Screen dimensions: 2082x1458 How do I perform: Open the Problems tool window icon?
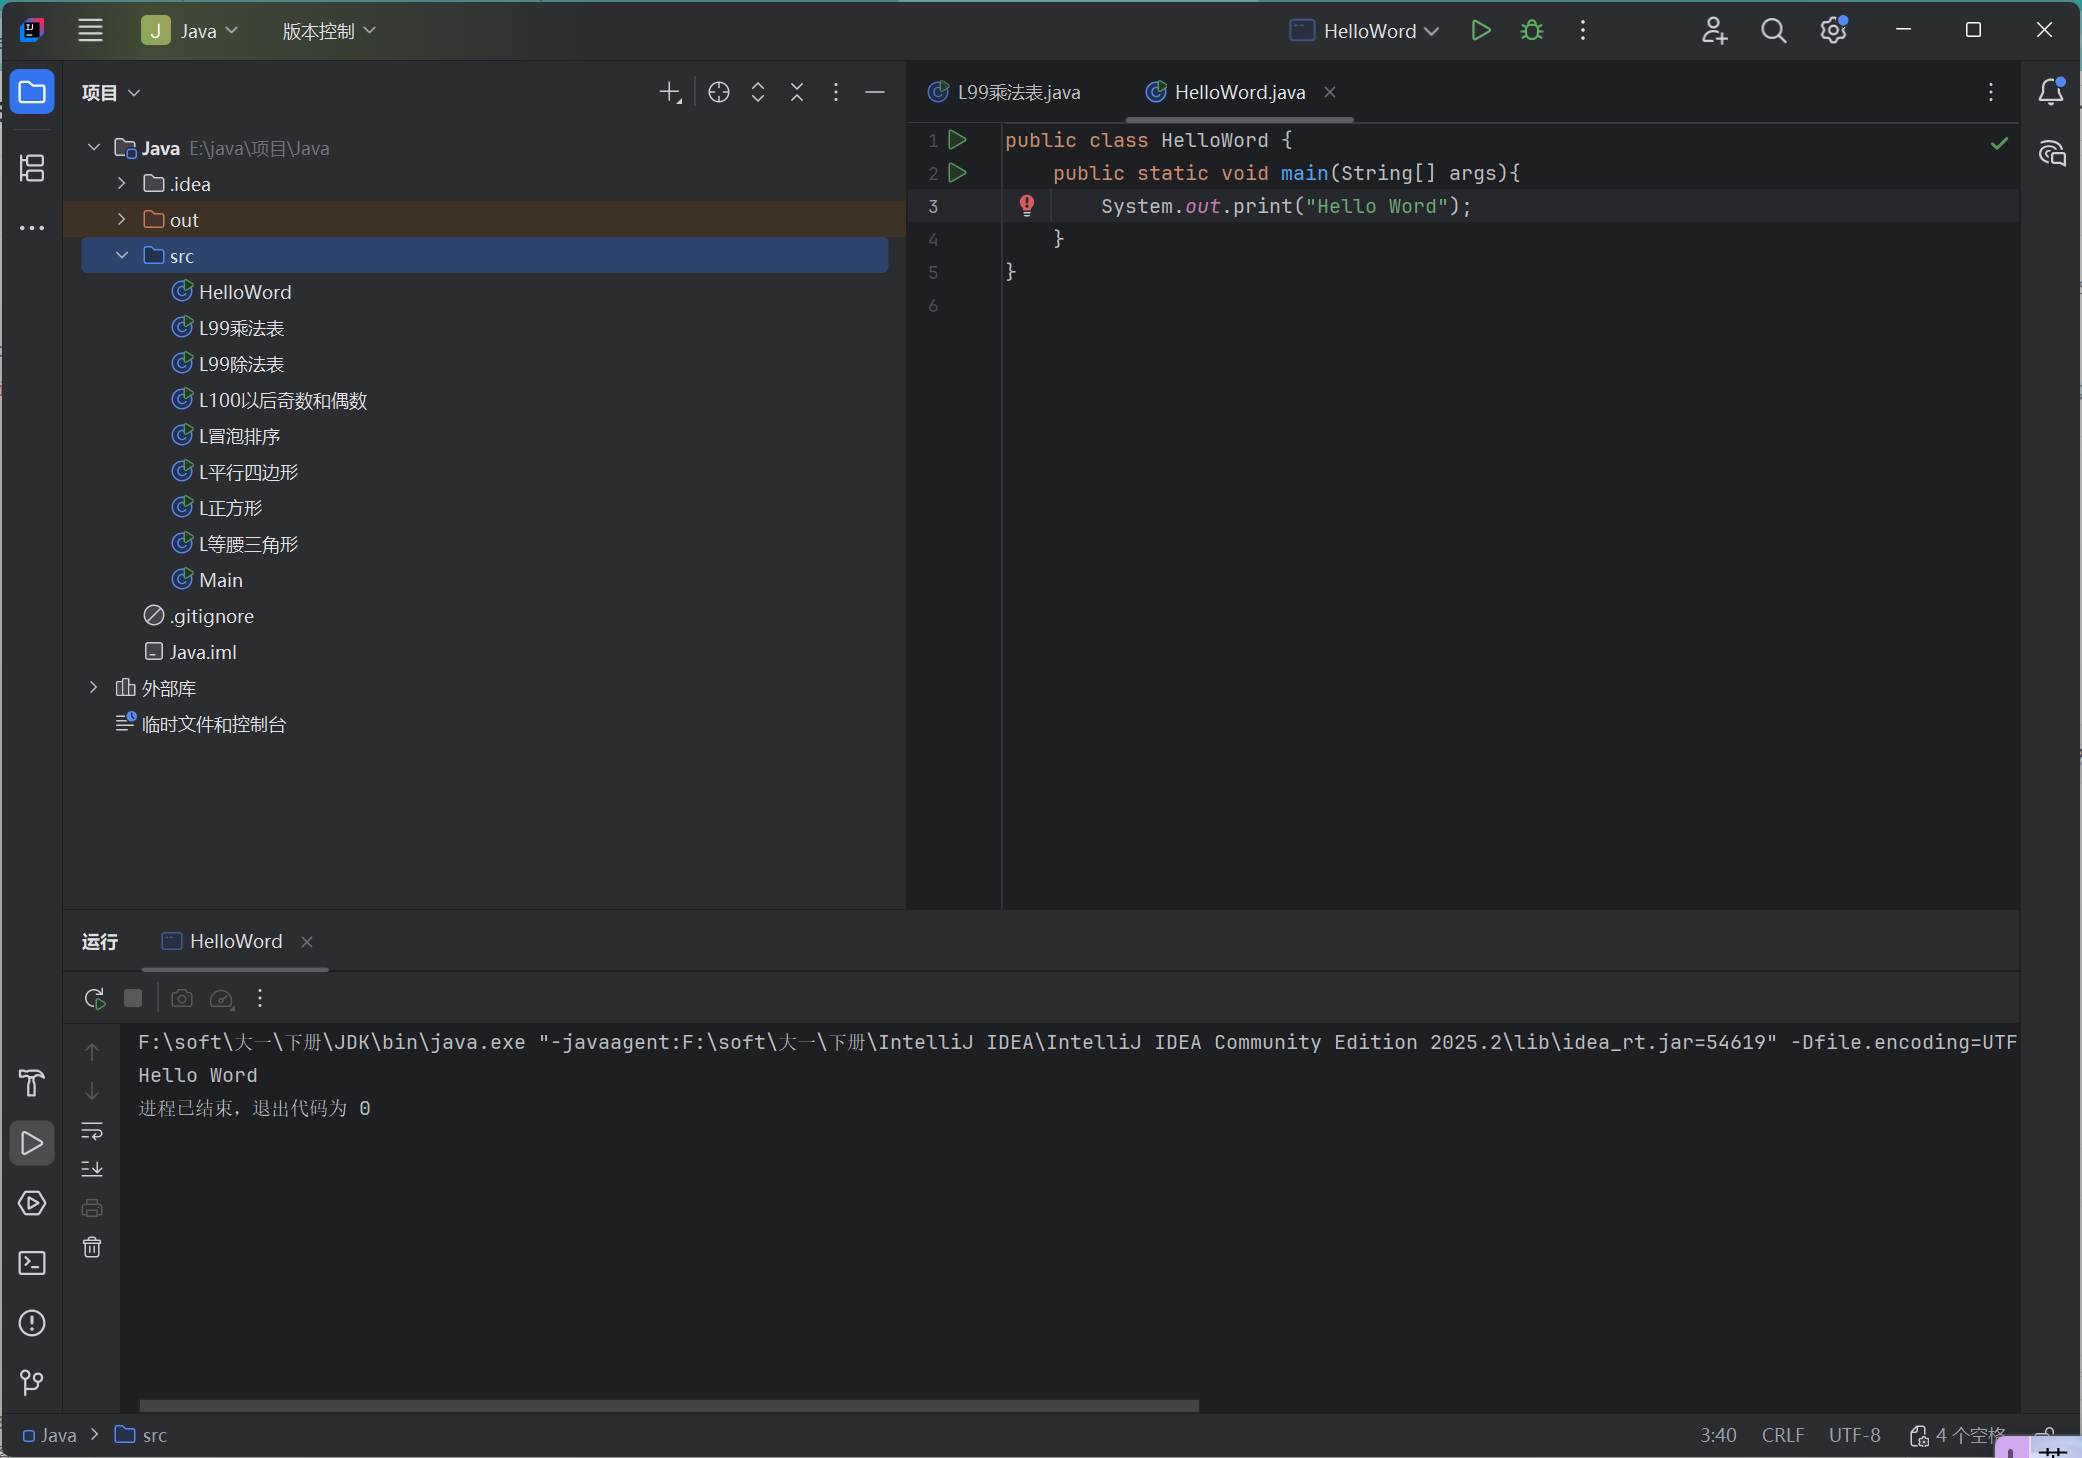click(x=32, y=1323)
